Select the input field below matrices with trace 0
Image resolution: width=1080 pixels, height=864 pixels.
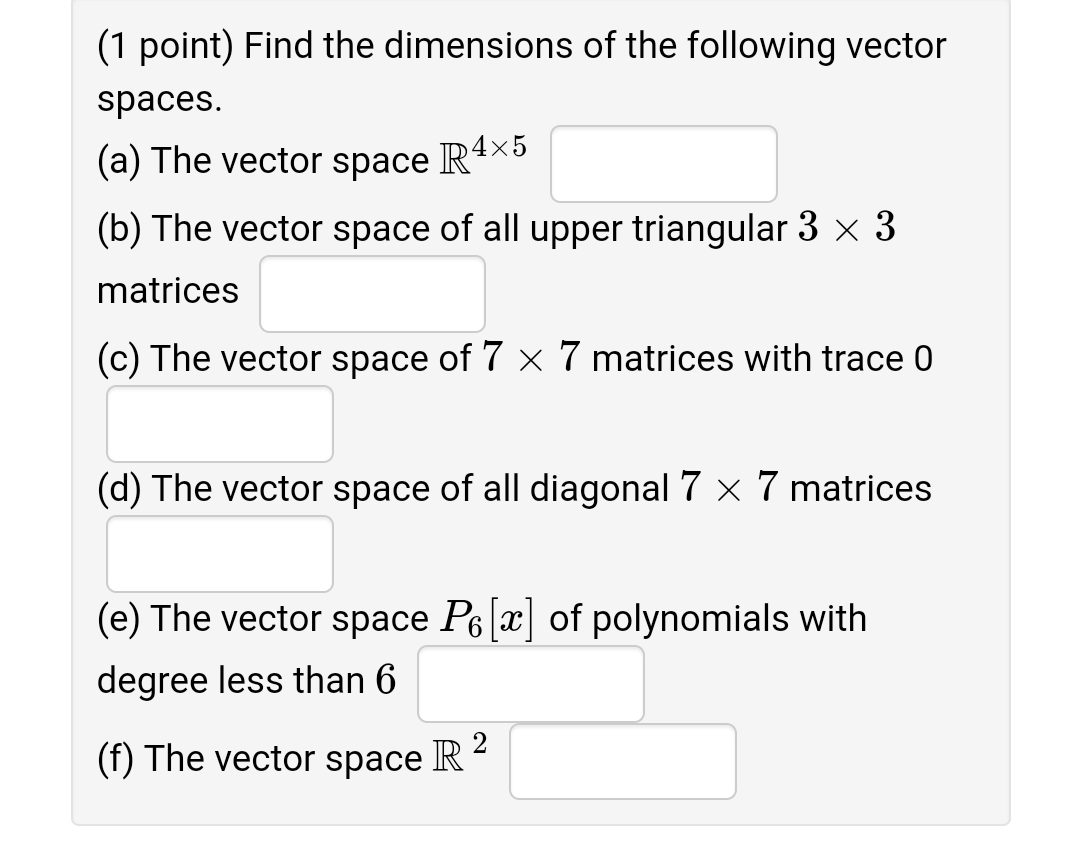click(x=219, y=423)
